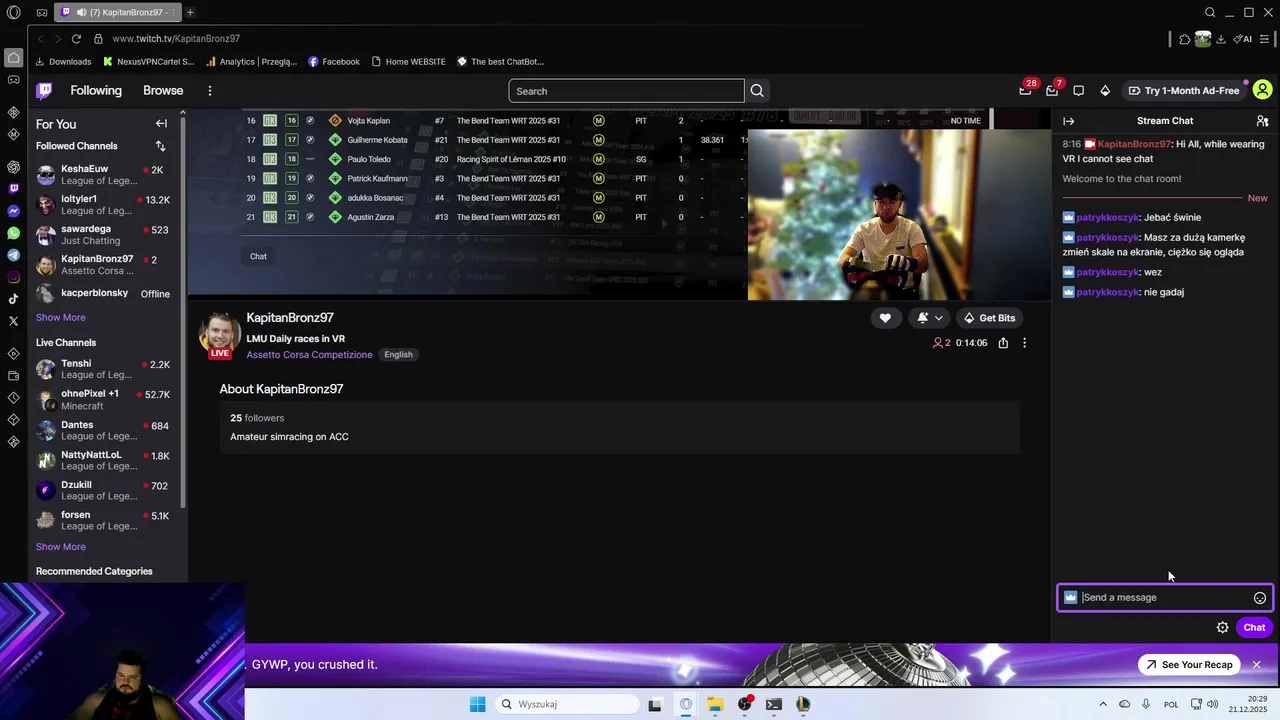
Task: Click the streamer profile avatar with LIVE badge
Action: coord(219,336)
